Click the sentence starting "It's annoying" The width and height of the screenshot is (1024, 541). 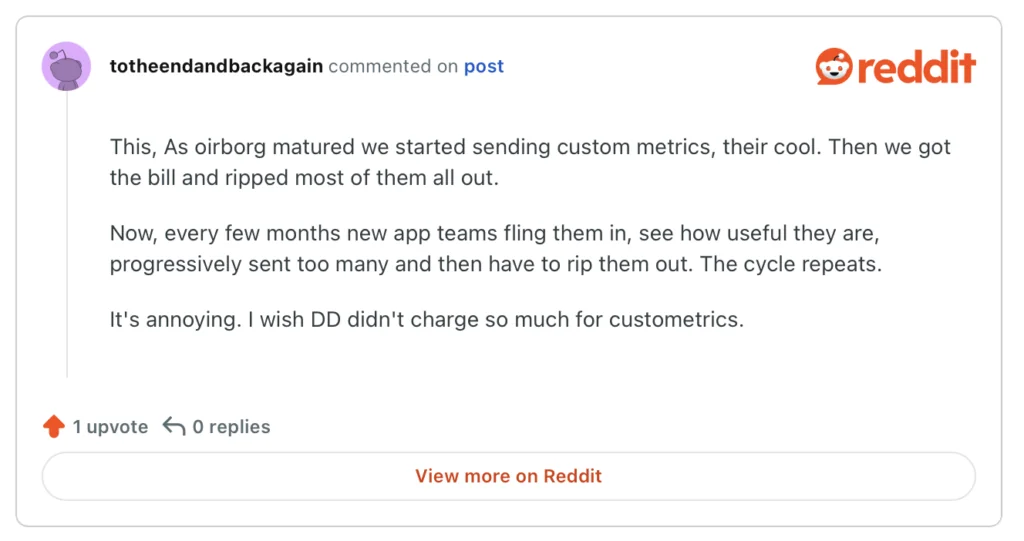(426, 321)
